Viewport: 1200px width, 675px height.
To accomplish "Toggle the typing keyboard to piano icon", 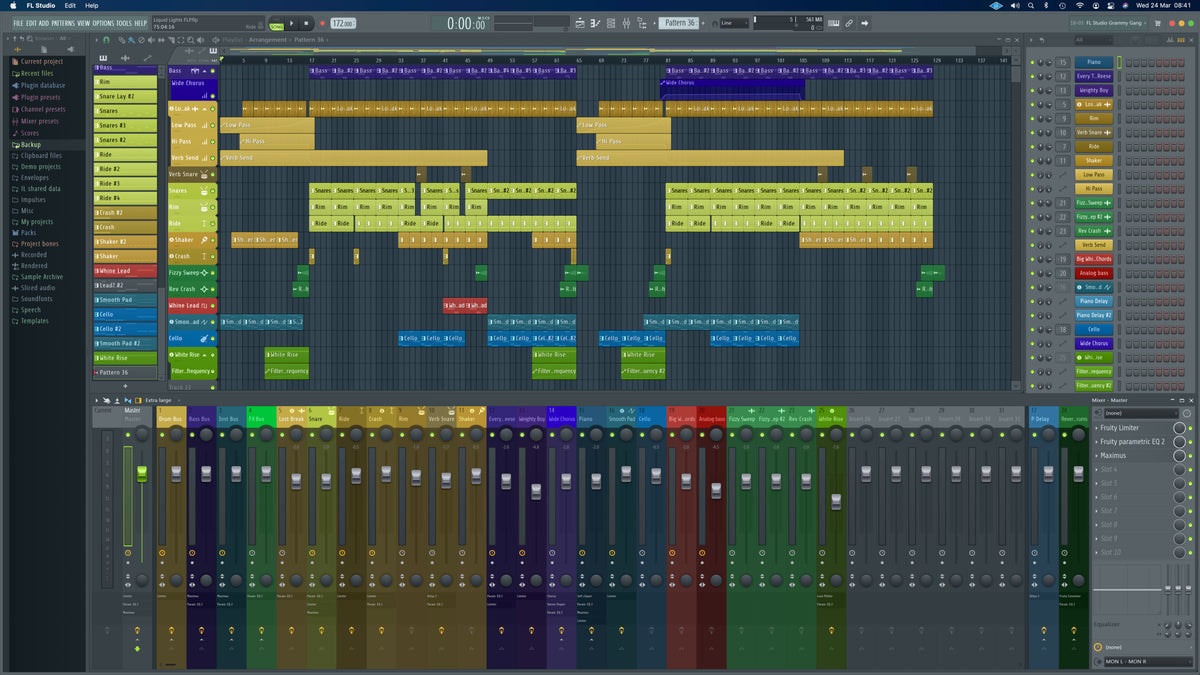I will pos(833,23).
